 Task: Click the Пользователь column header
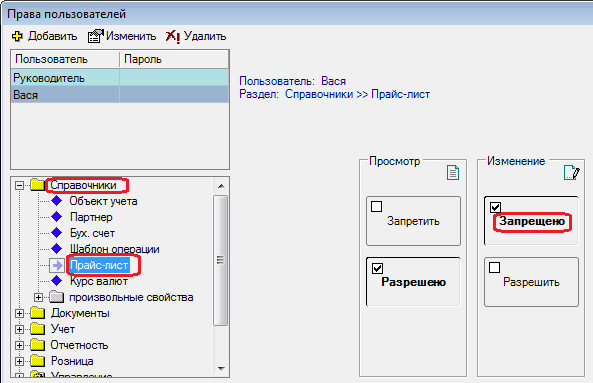tap(65, 59)
